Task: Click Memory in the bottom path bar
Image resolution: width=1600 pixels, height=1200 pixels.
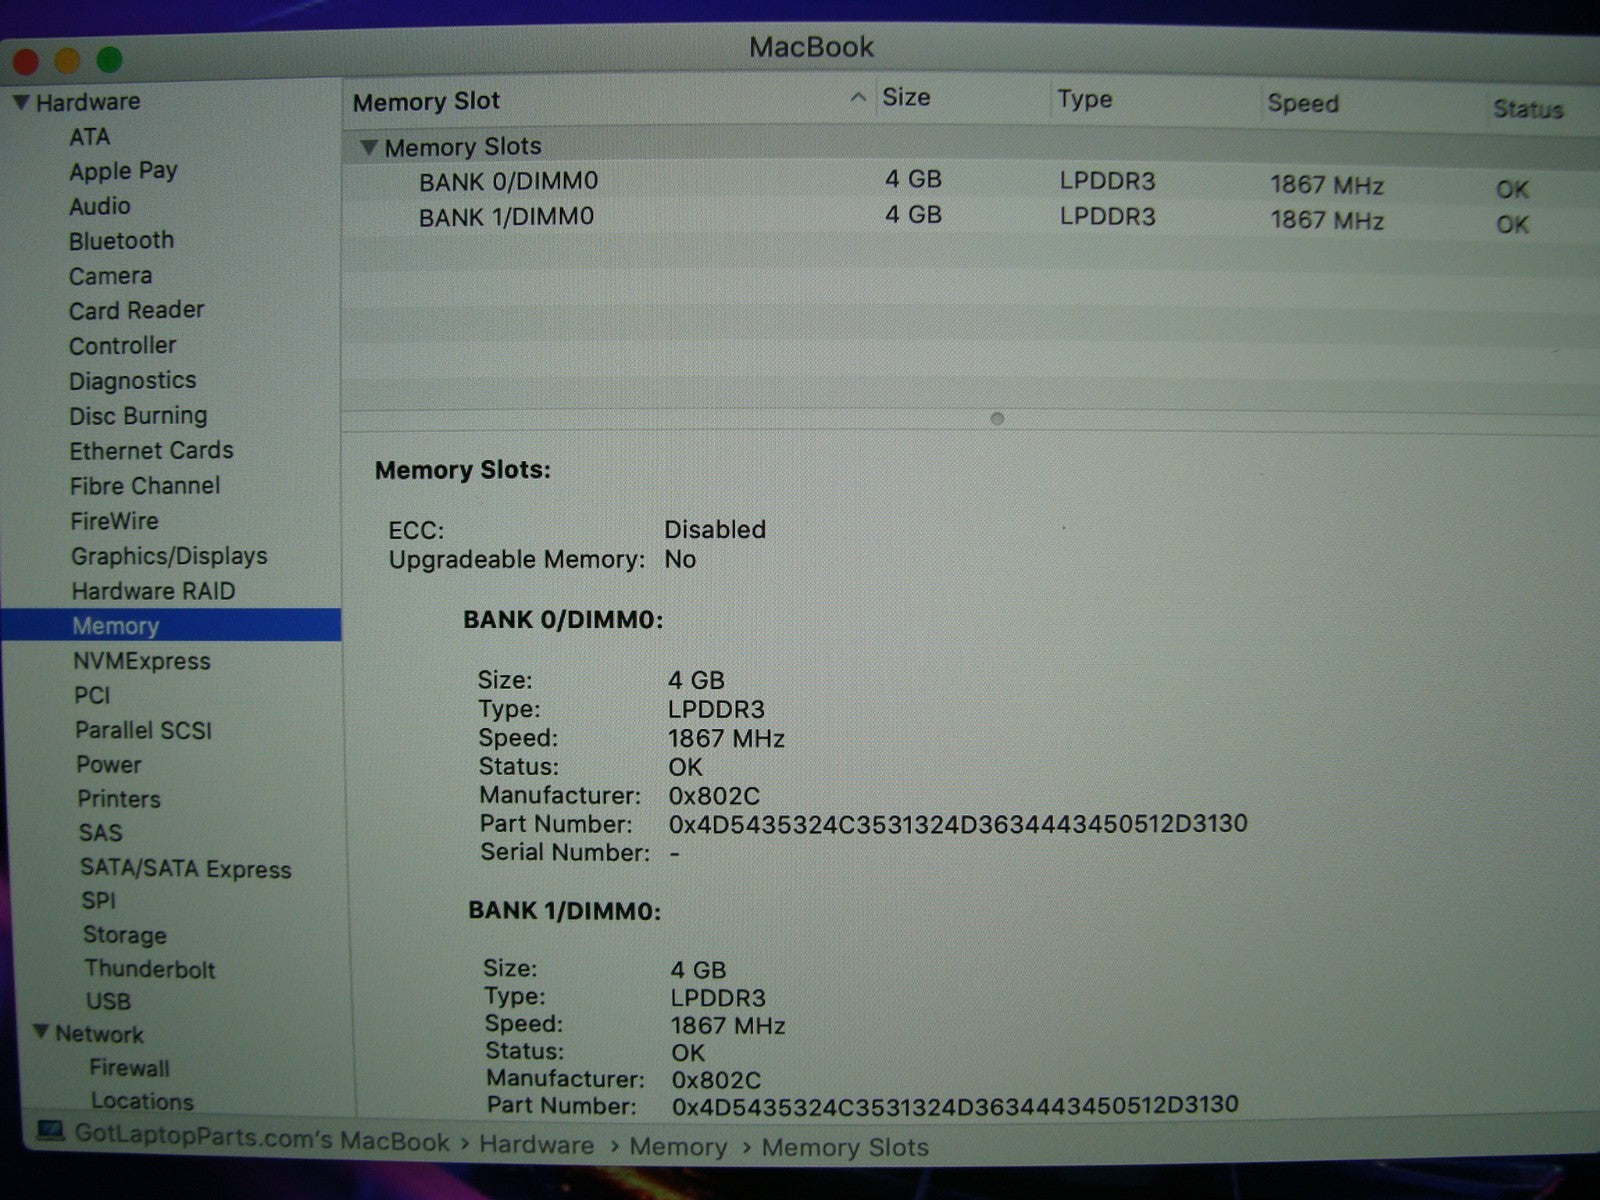Action: (x=678, y=1147)
